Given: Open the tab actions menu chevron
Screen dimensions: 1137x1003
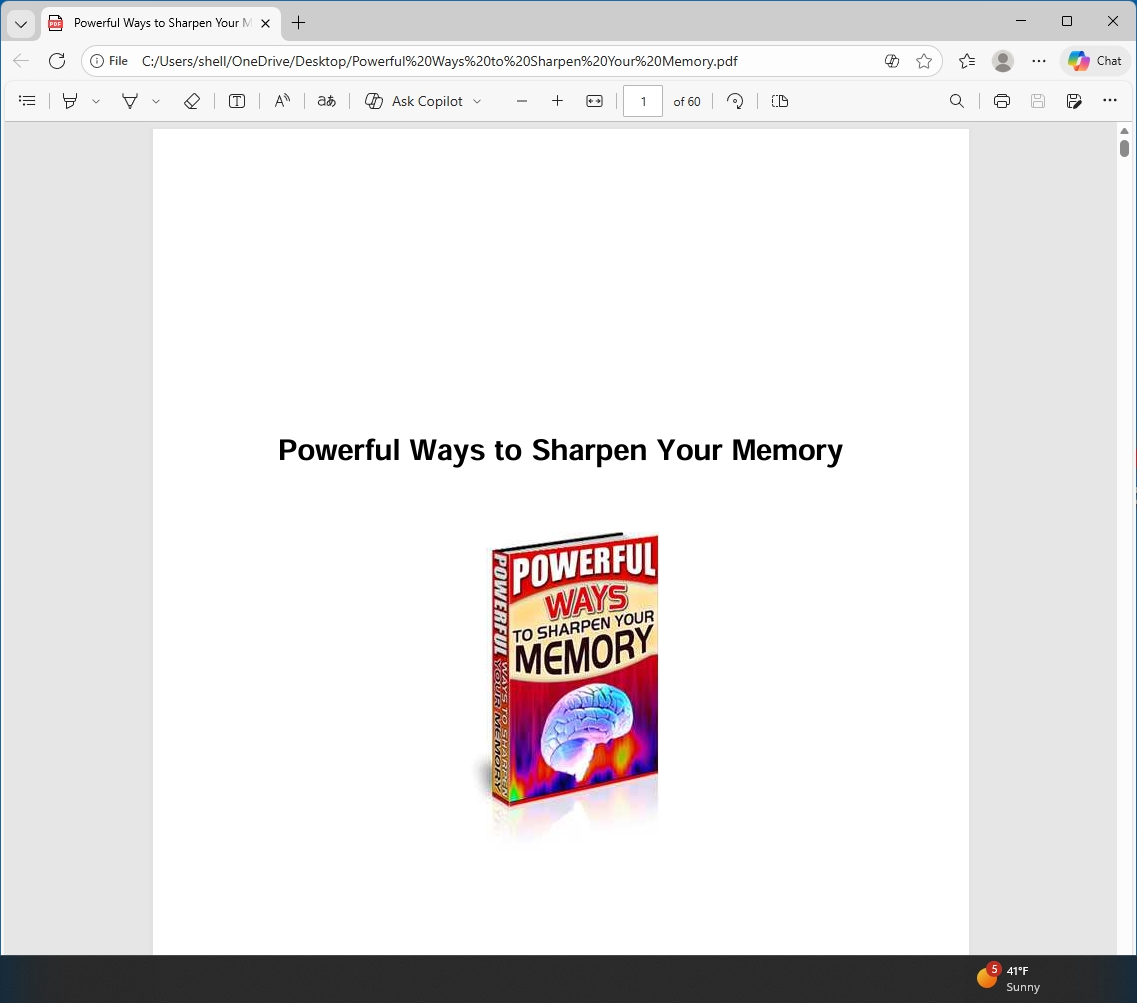Looking at the screenshot, I should 21,23.
